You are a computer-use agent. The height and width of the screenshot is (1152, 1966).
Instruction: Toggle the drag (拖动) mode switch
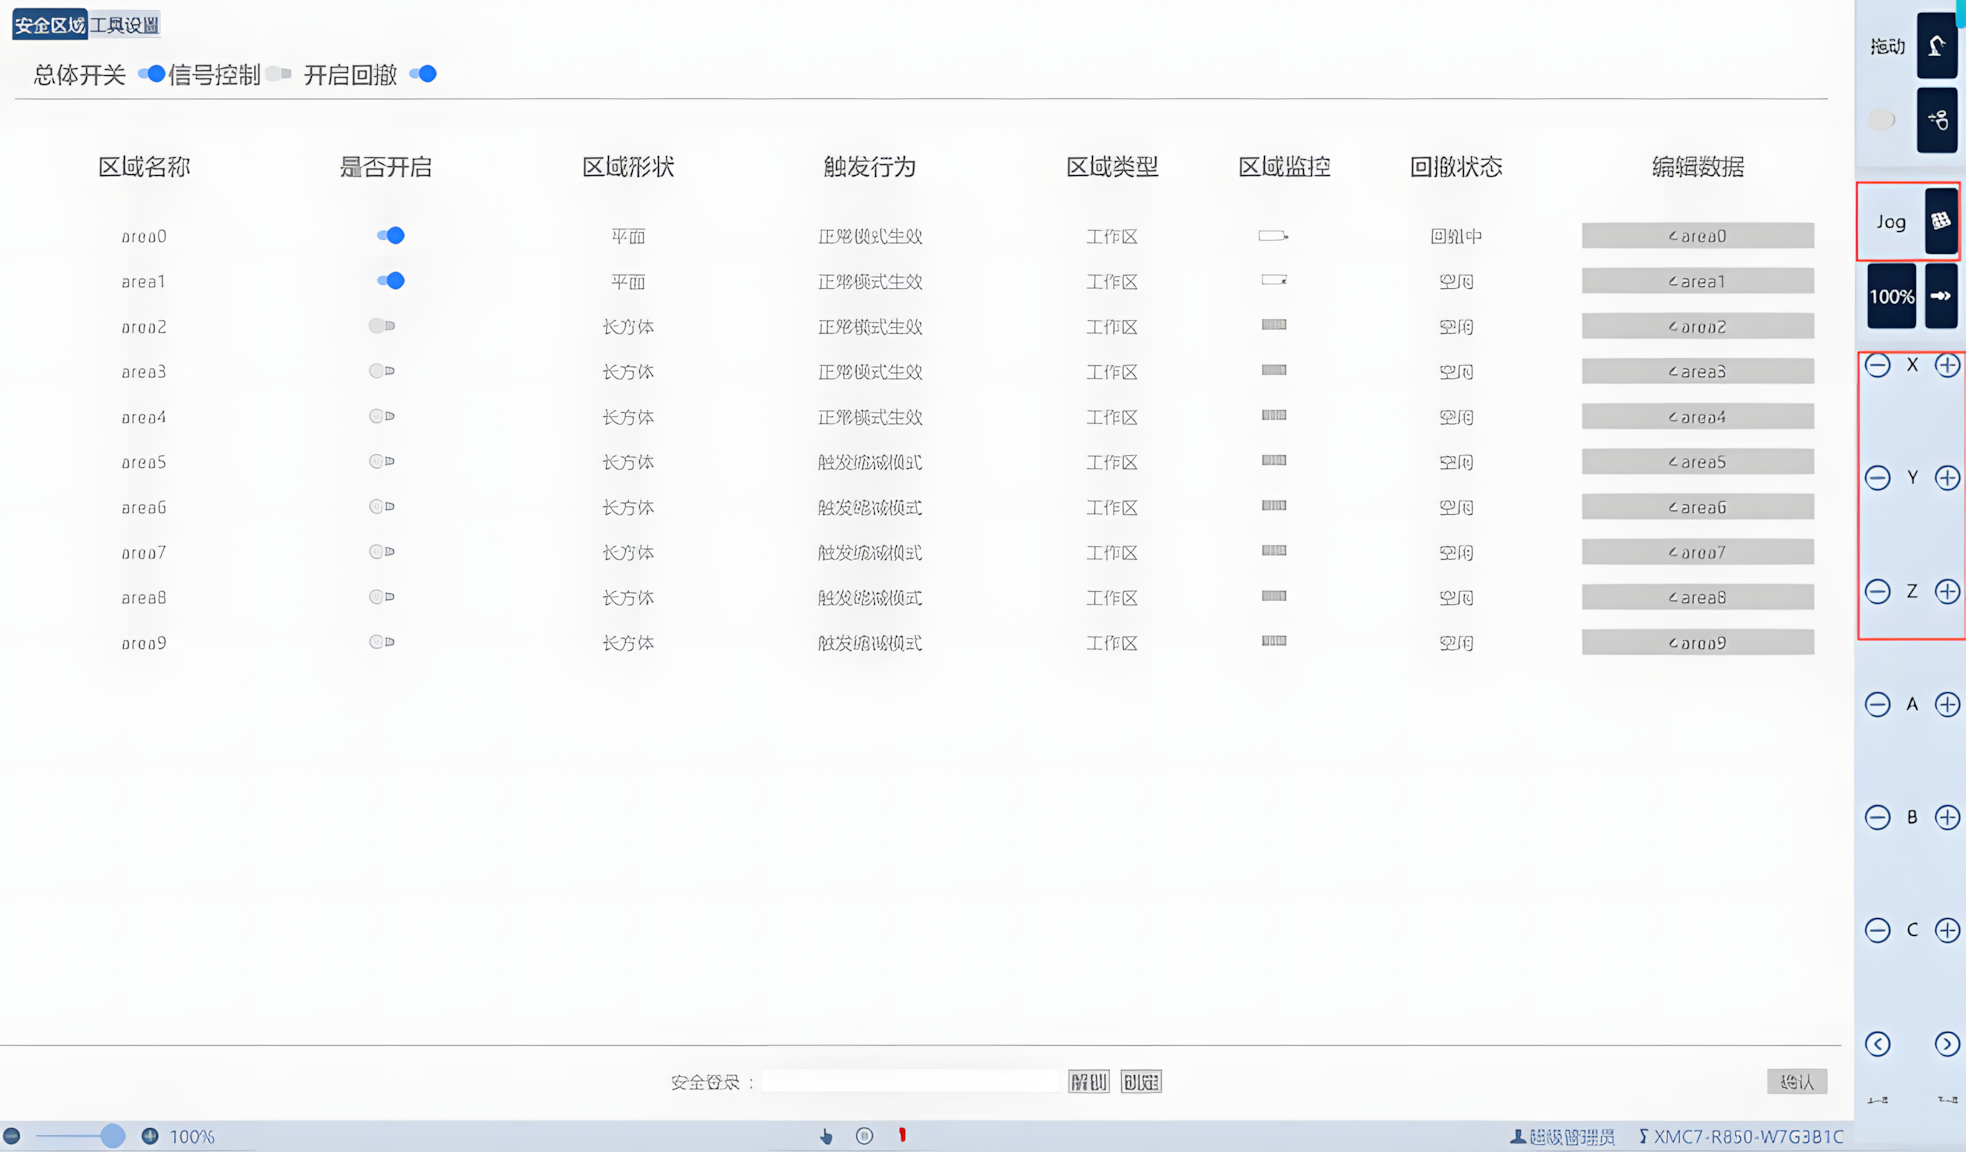(x=1882, y=120)
